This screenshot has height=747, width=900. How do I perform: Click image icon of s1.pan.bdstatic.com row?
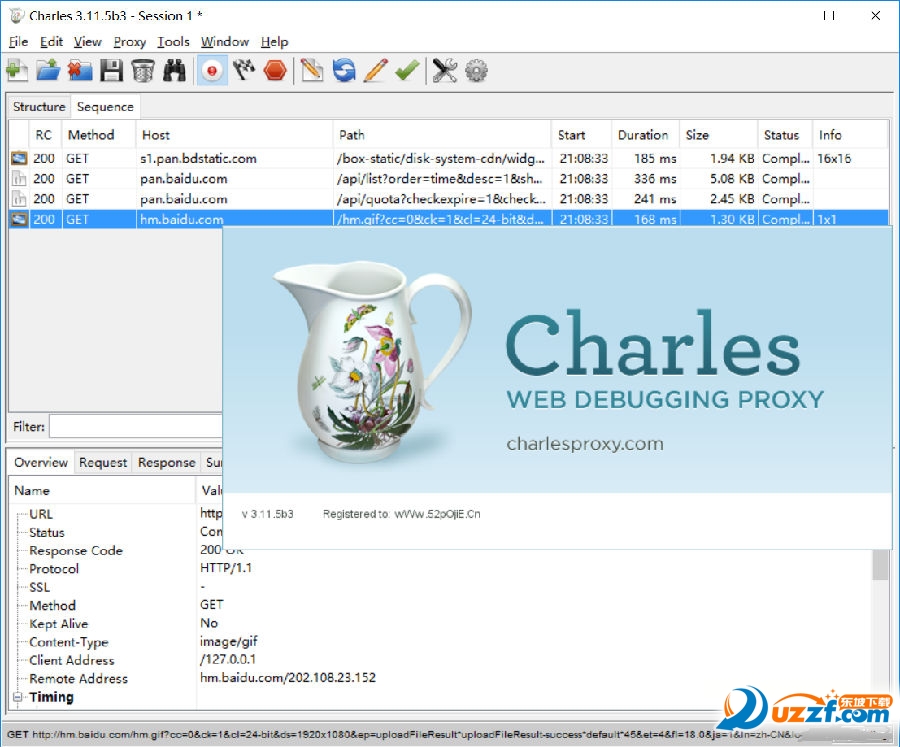[x=19, y=158]
